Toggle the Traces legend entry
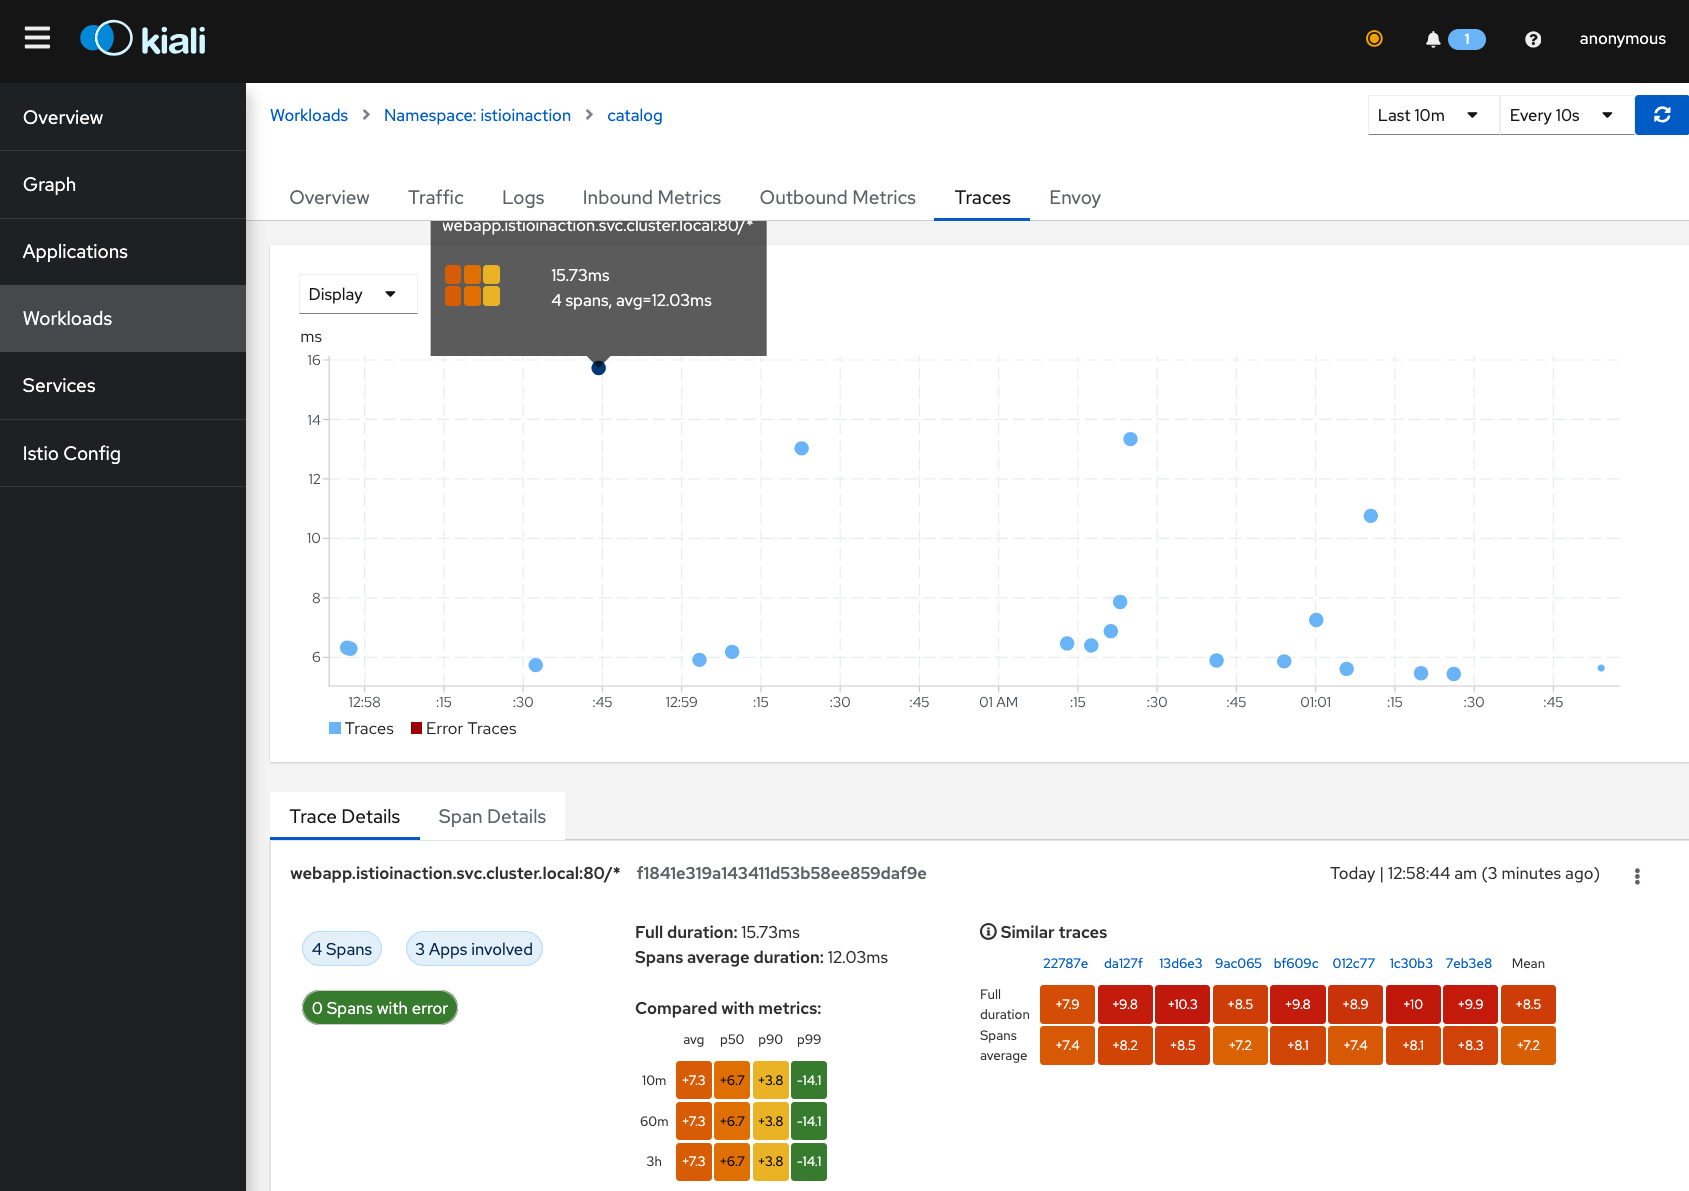This screenshot has width=1689, height=1191. click(x=361, y=728)
